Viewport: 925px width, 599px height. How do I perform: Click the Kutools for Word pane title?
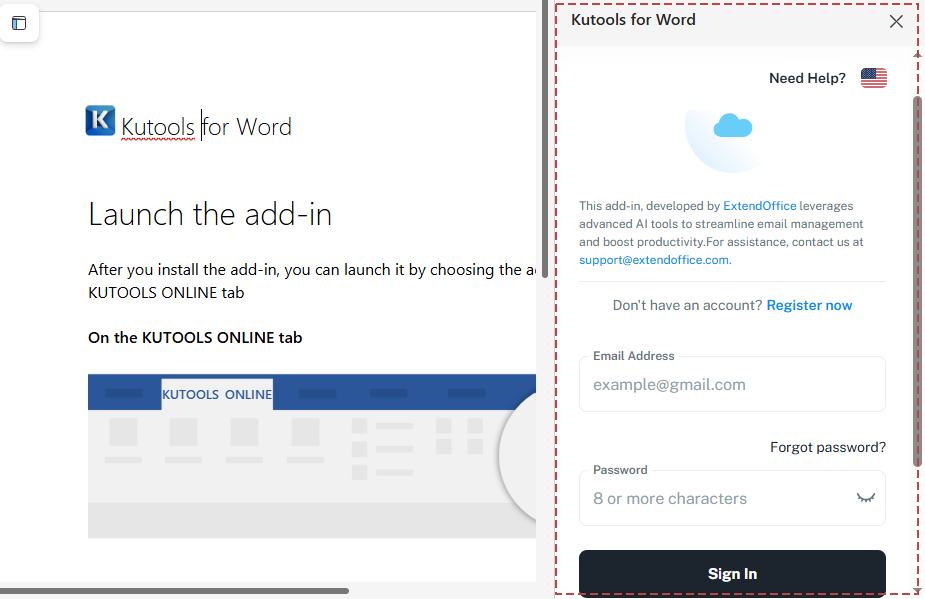[632, 19]
